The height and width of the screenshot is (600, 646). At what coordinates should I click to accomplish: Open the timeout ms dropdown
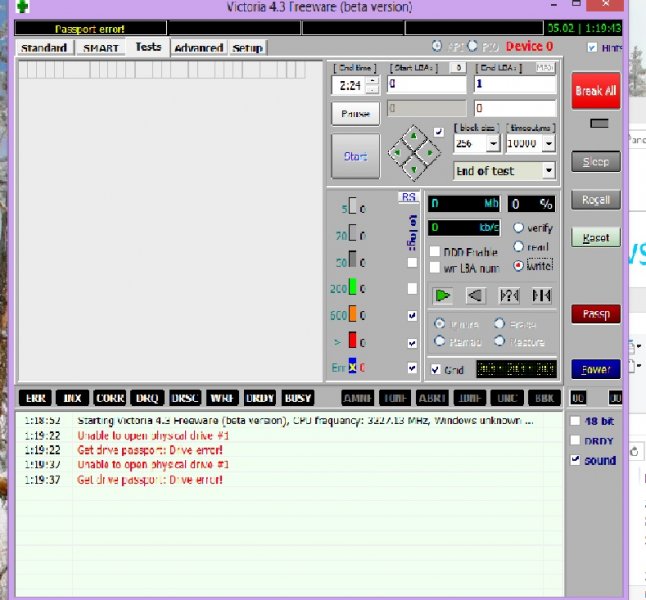click(549, 143)
